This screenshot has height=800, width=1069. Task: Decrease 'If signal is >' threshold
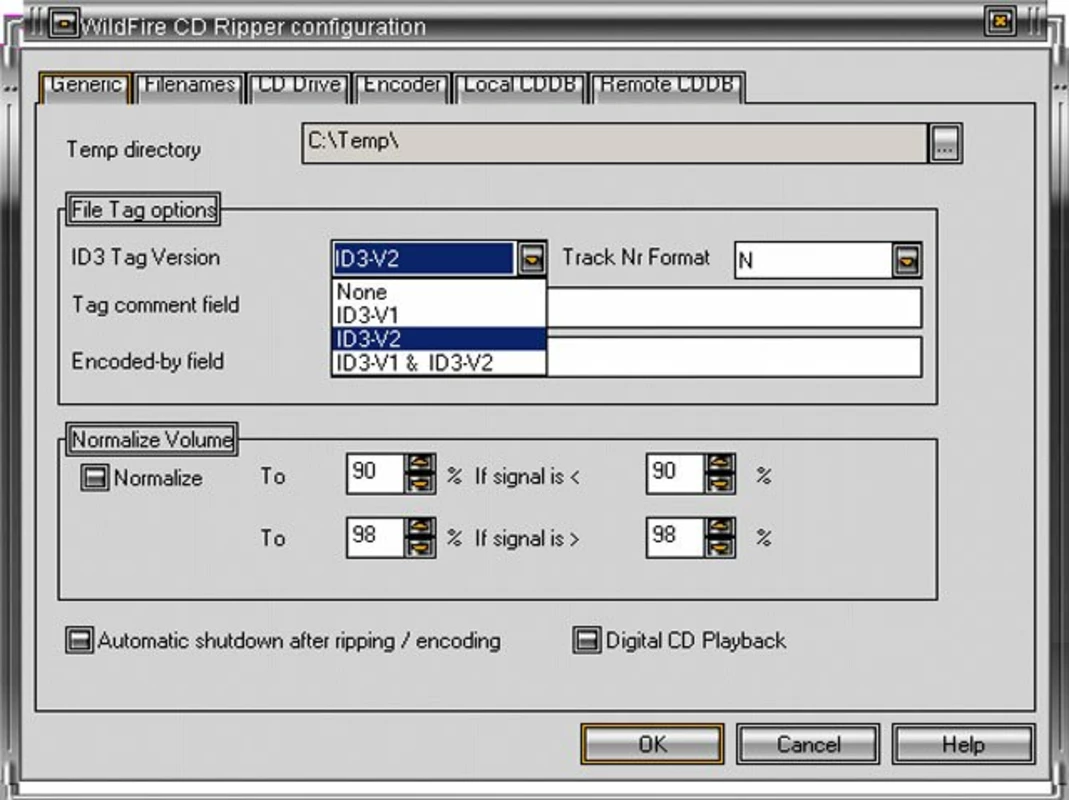click(720, 548)
